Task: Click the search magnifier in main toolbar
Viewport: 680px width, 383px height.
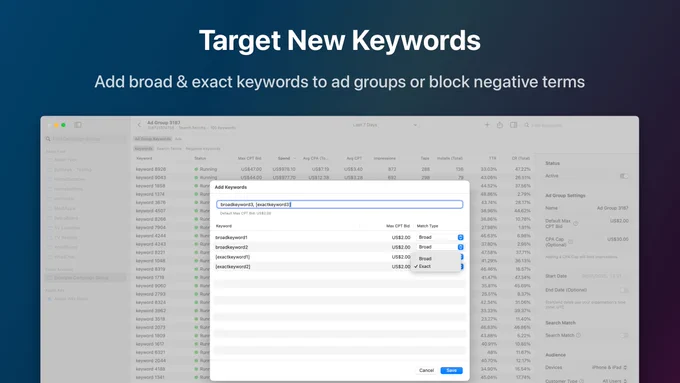Action: (526, 125)
